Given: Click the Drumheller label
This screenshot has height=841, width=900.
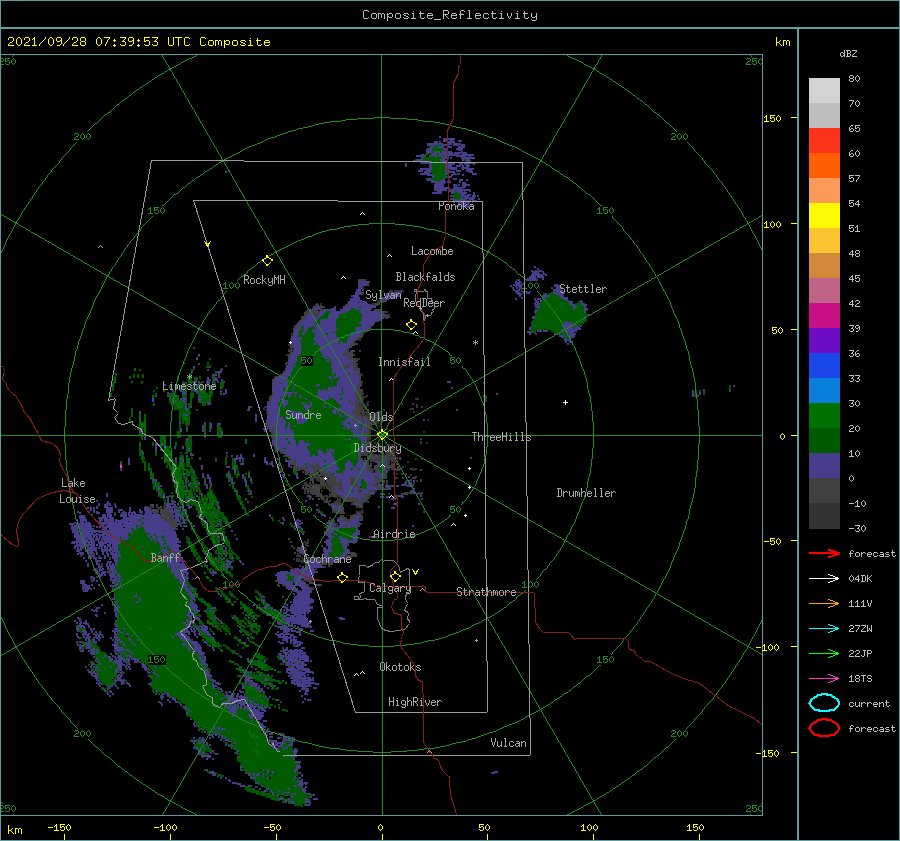Looking at the screenshot, I should point(586,493).
